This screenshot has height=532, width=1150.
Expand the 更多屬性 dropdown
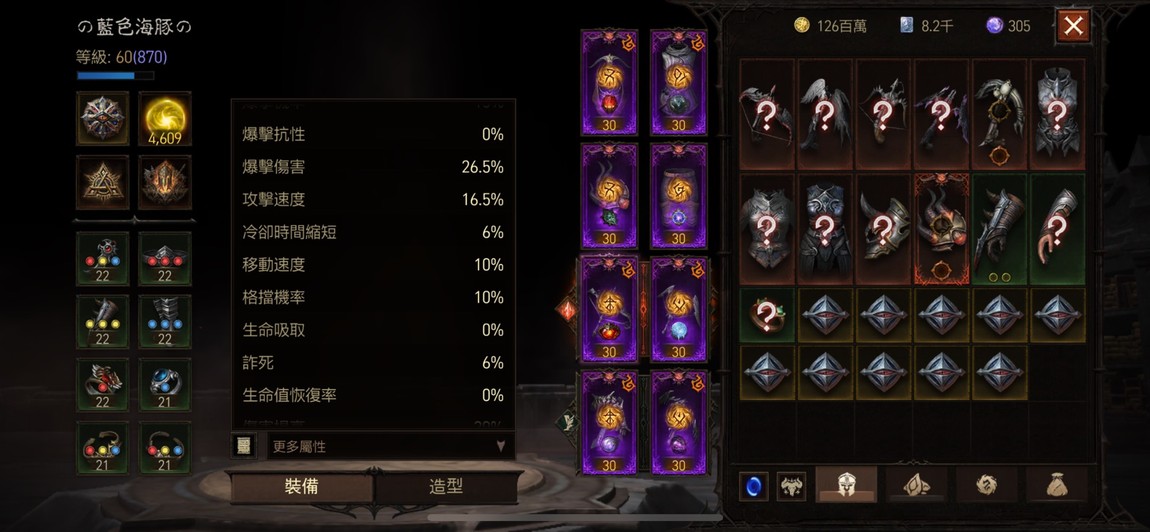click(x=389, y=445)
